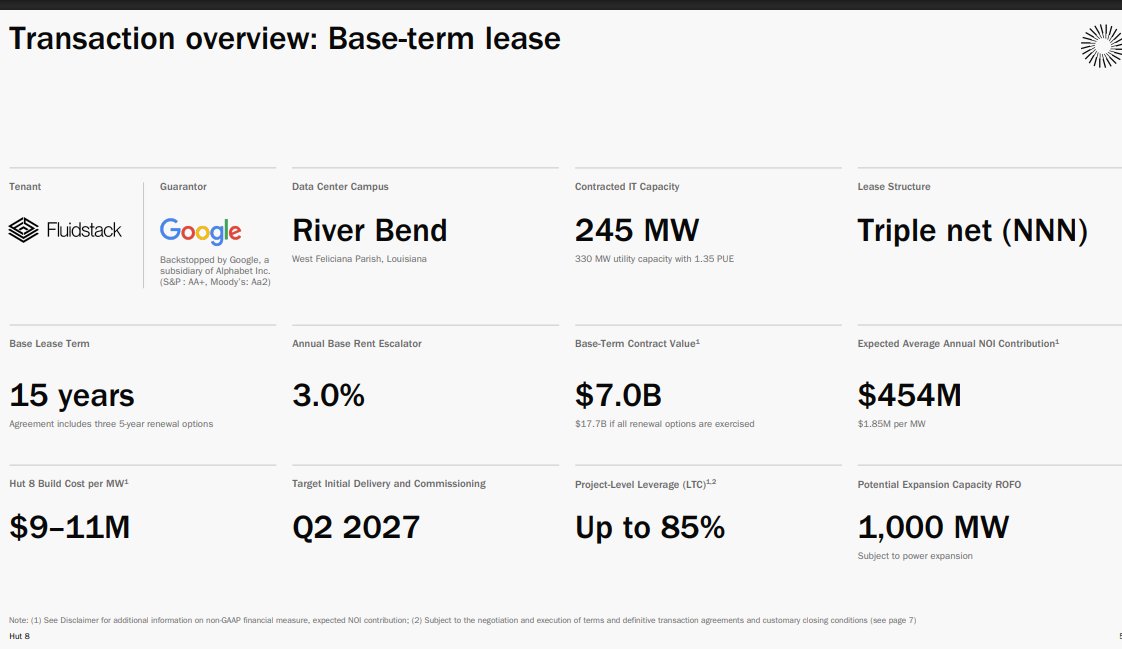Select the 'Data Center Campus' label

tap(340, 187)
